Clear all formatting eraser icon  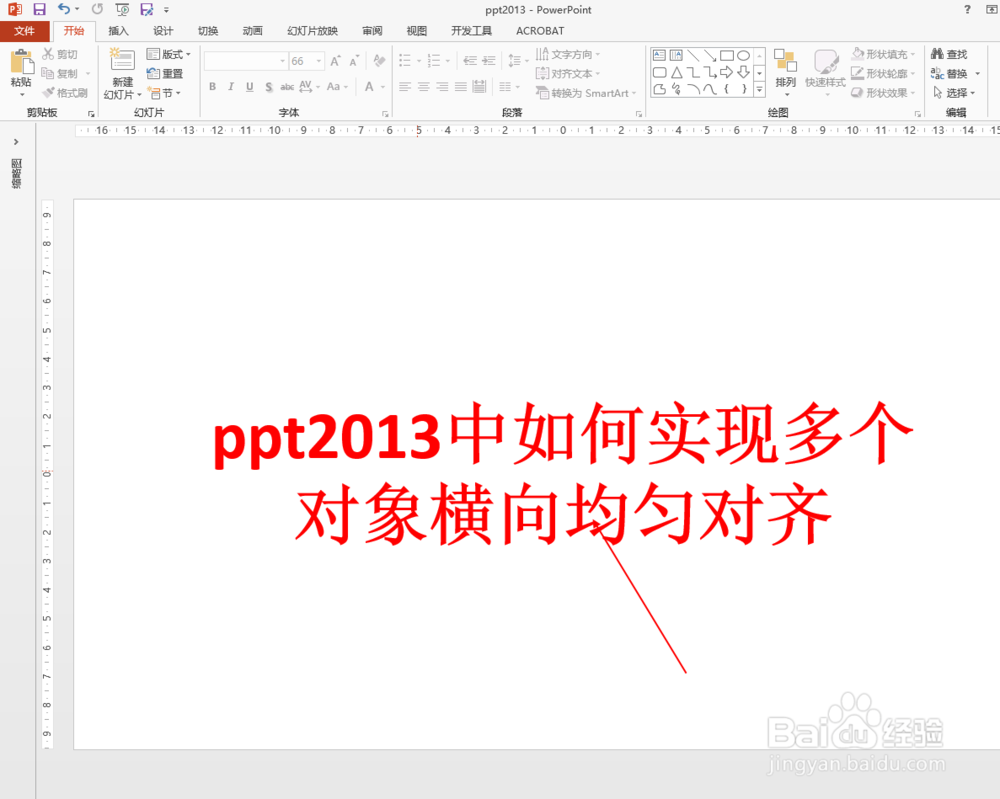click(x=379, y=61)
